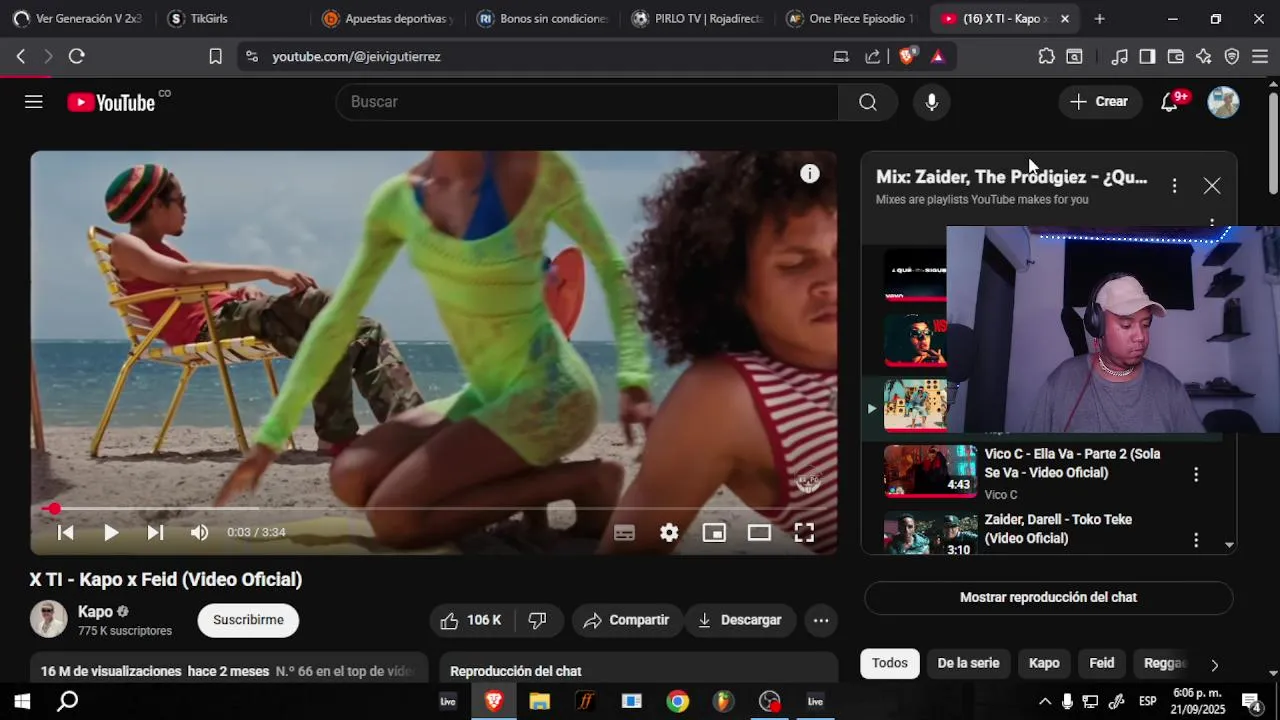Skip to previous video in player

(66, 533)
